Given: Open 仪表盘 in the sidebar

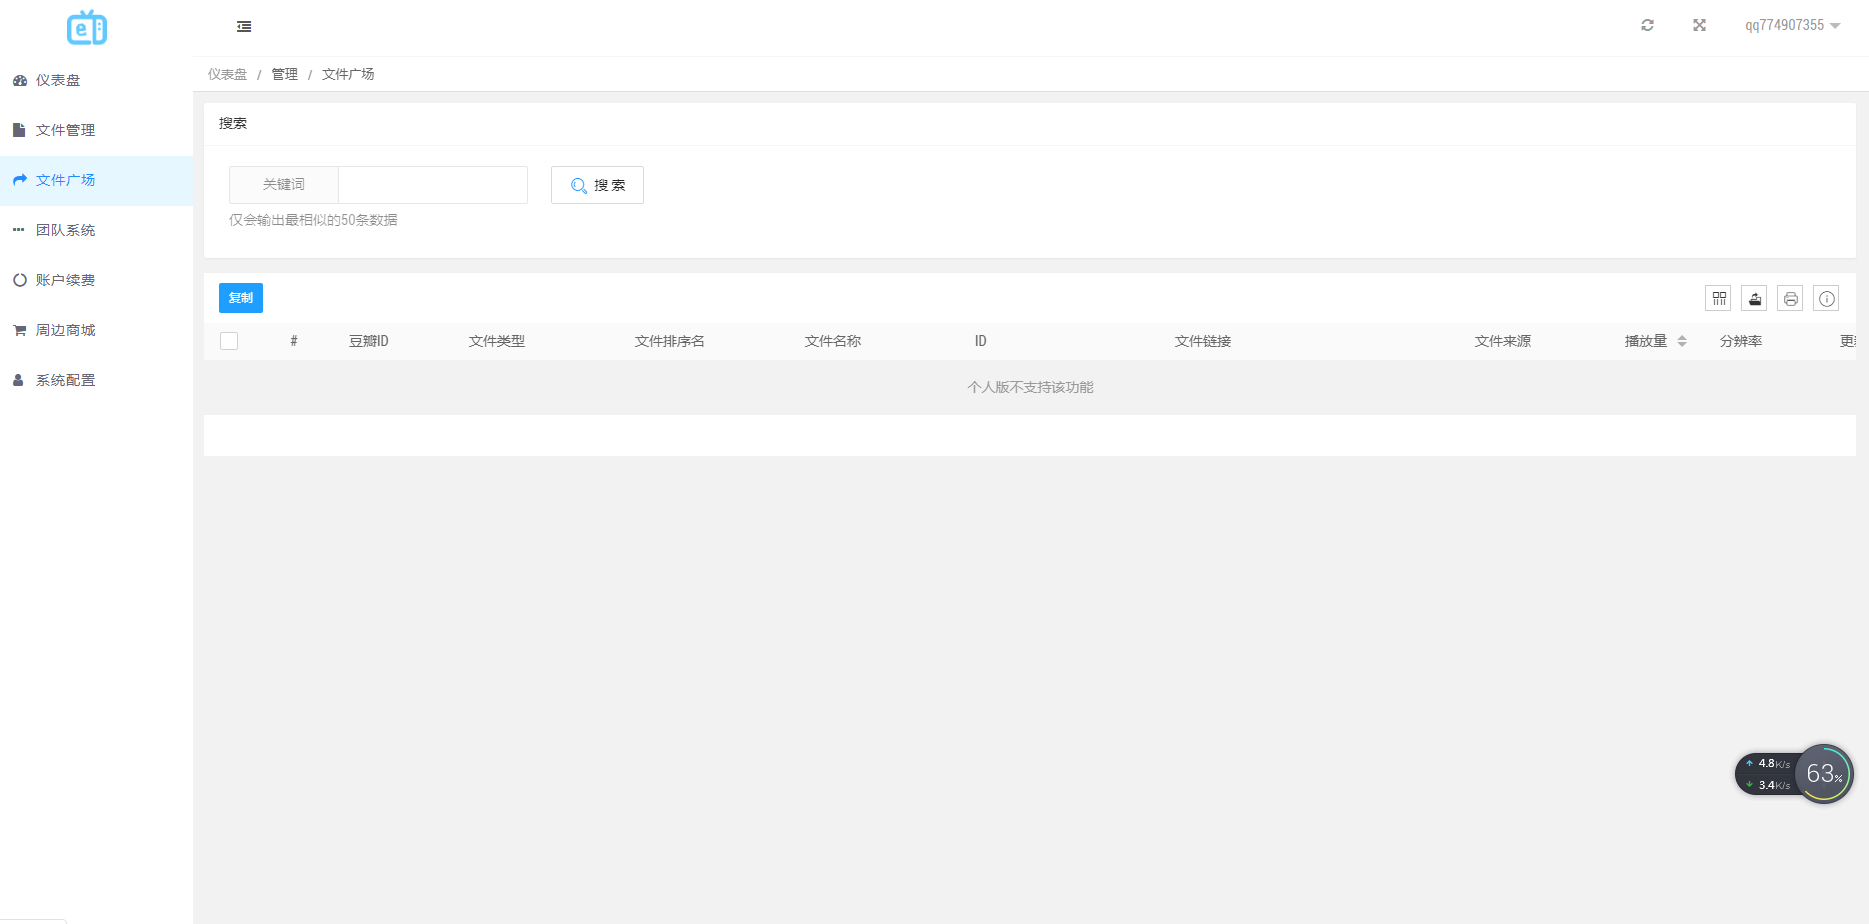Looking at the screenshot, I should [96, 80].
